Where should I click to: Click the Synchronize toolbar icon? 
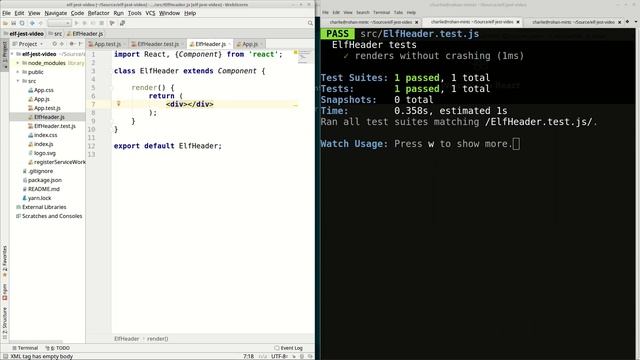(x=22, y=23)
